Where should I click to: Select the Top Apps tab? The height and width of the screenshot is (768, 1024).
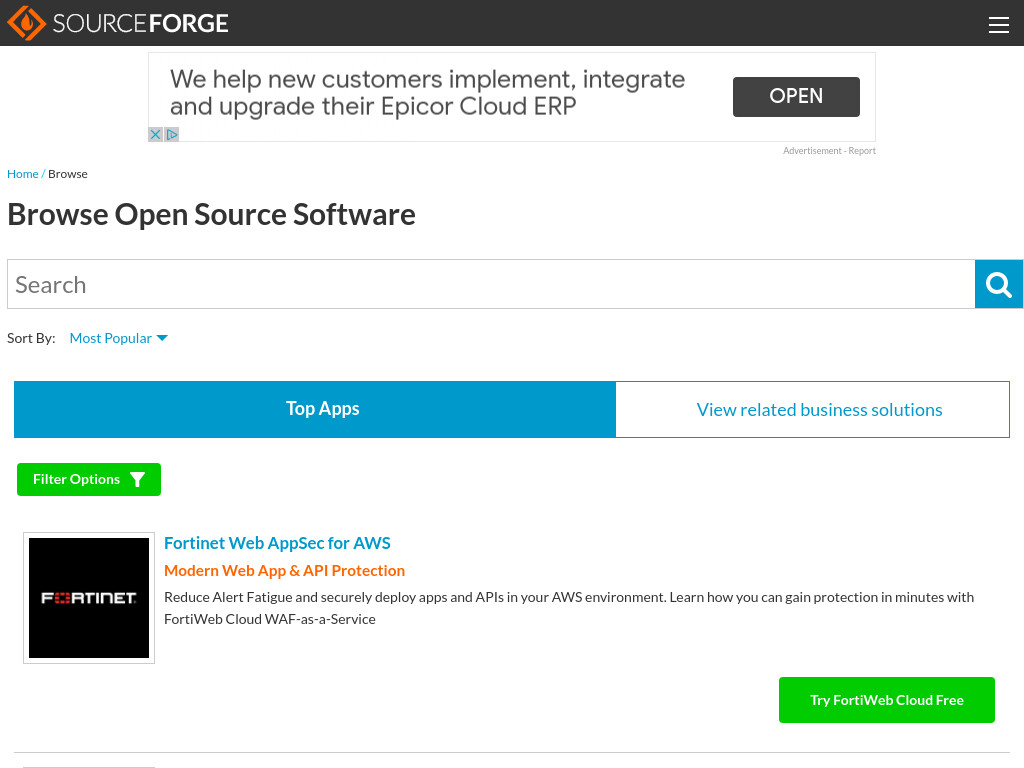[315, 409]
